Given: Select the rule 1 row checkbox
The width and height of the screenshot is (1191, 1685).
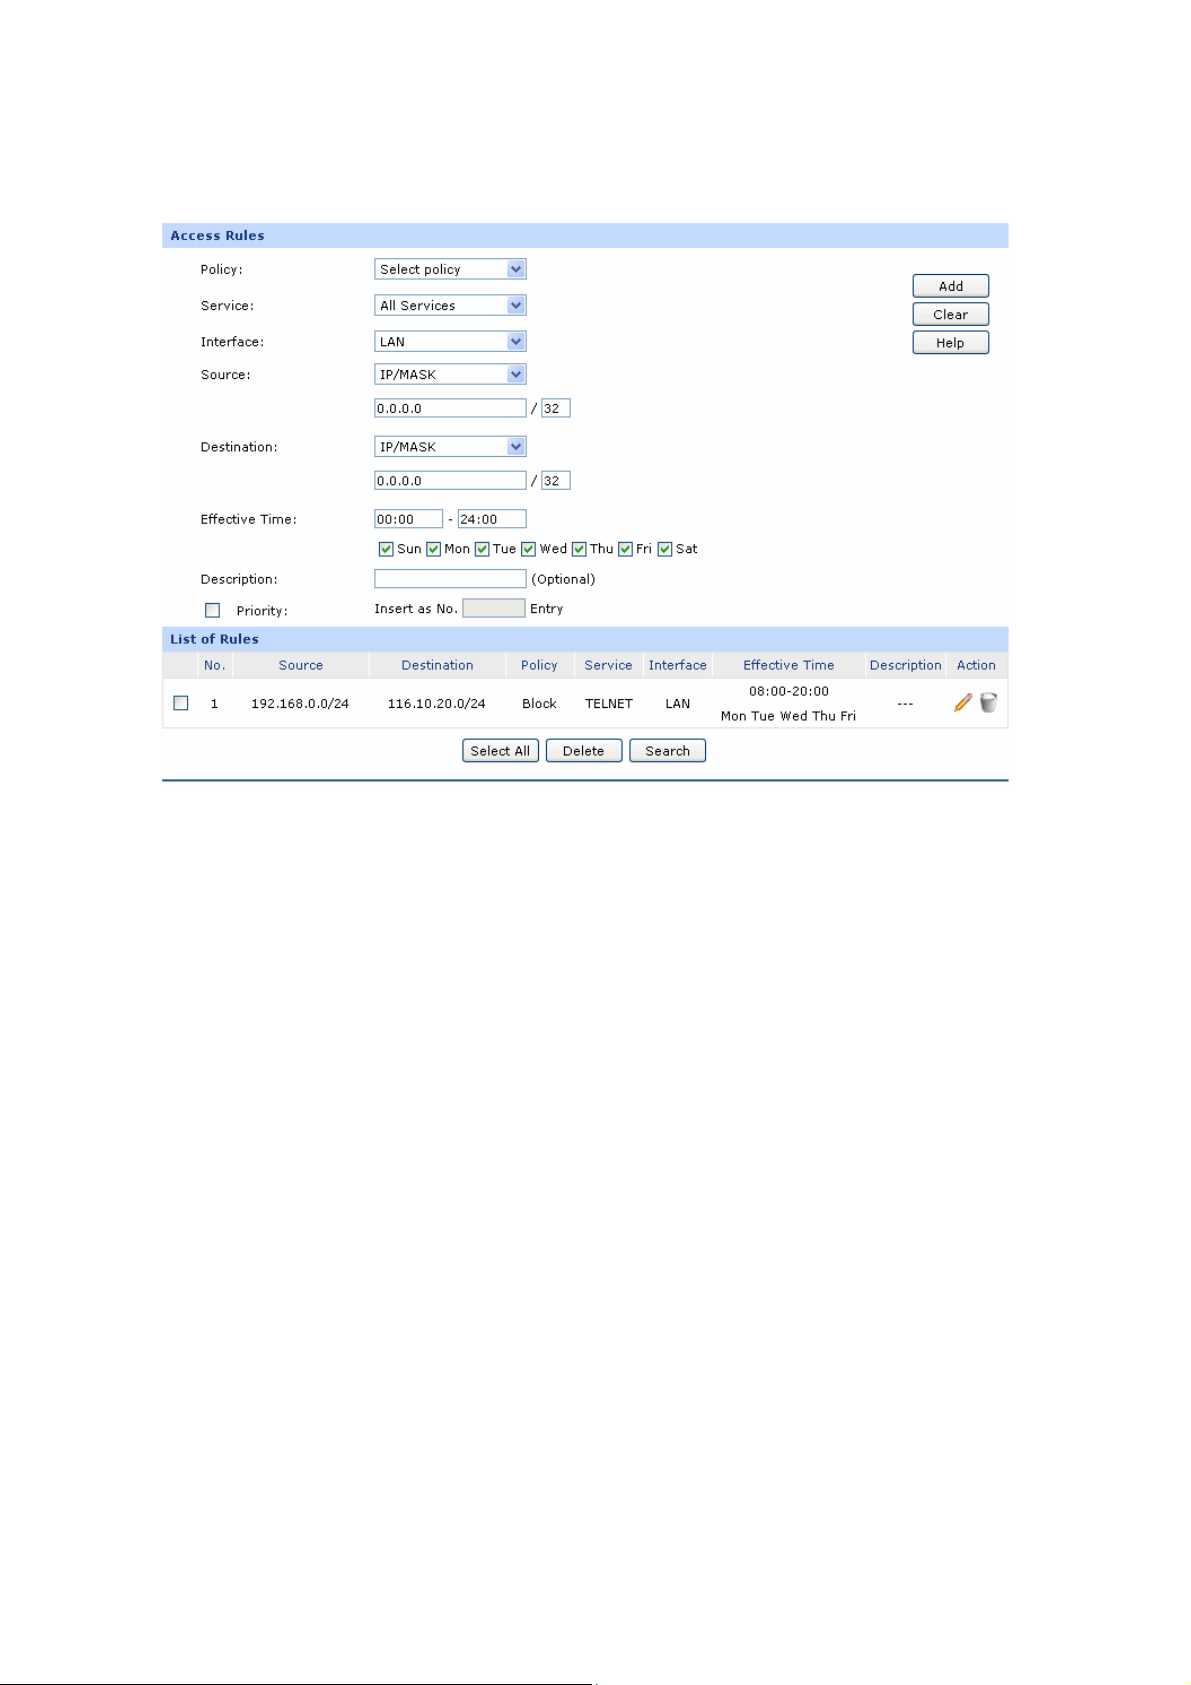Looking at the screenshot, I should 181,703.
